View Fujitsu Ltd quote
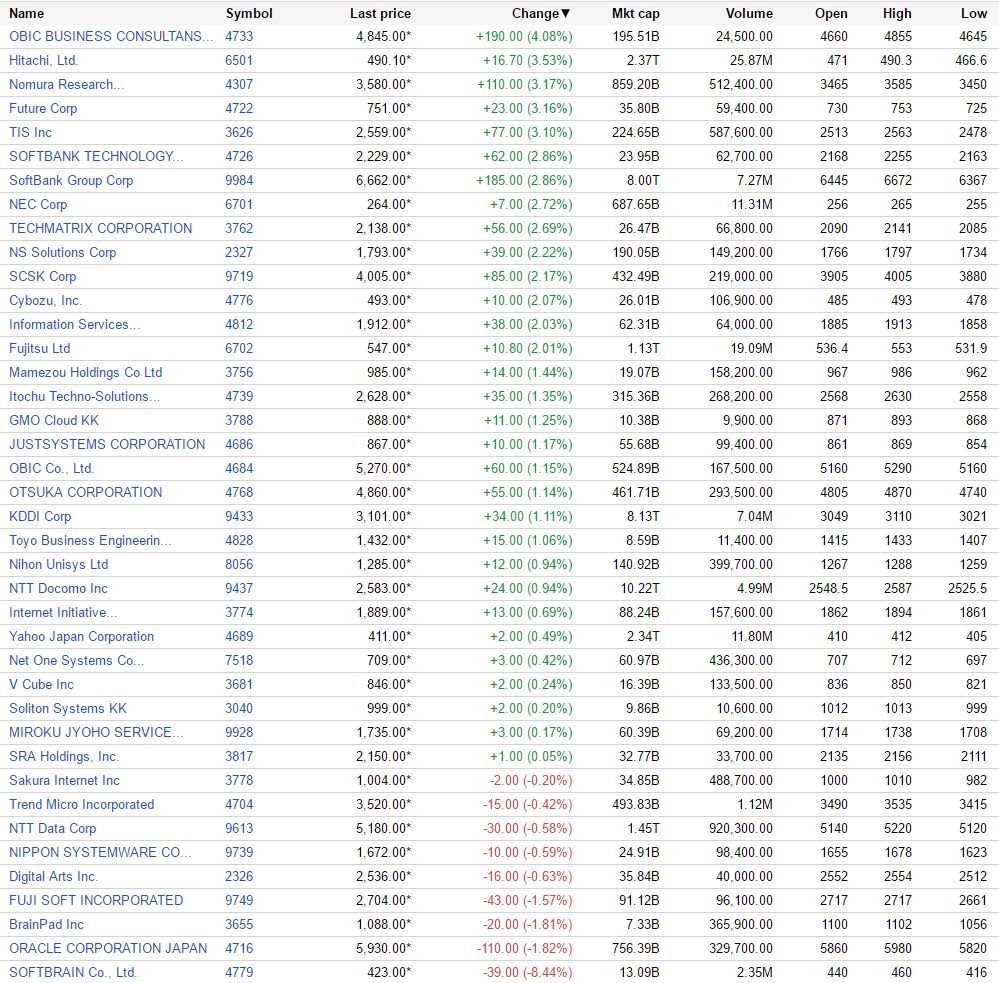 click(40, 348)
